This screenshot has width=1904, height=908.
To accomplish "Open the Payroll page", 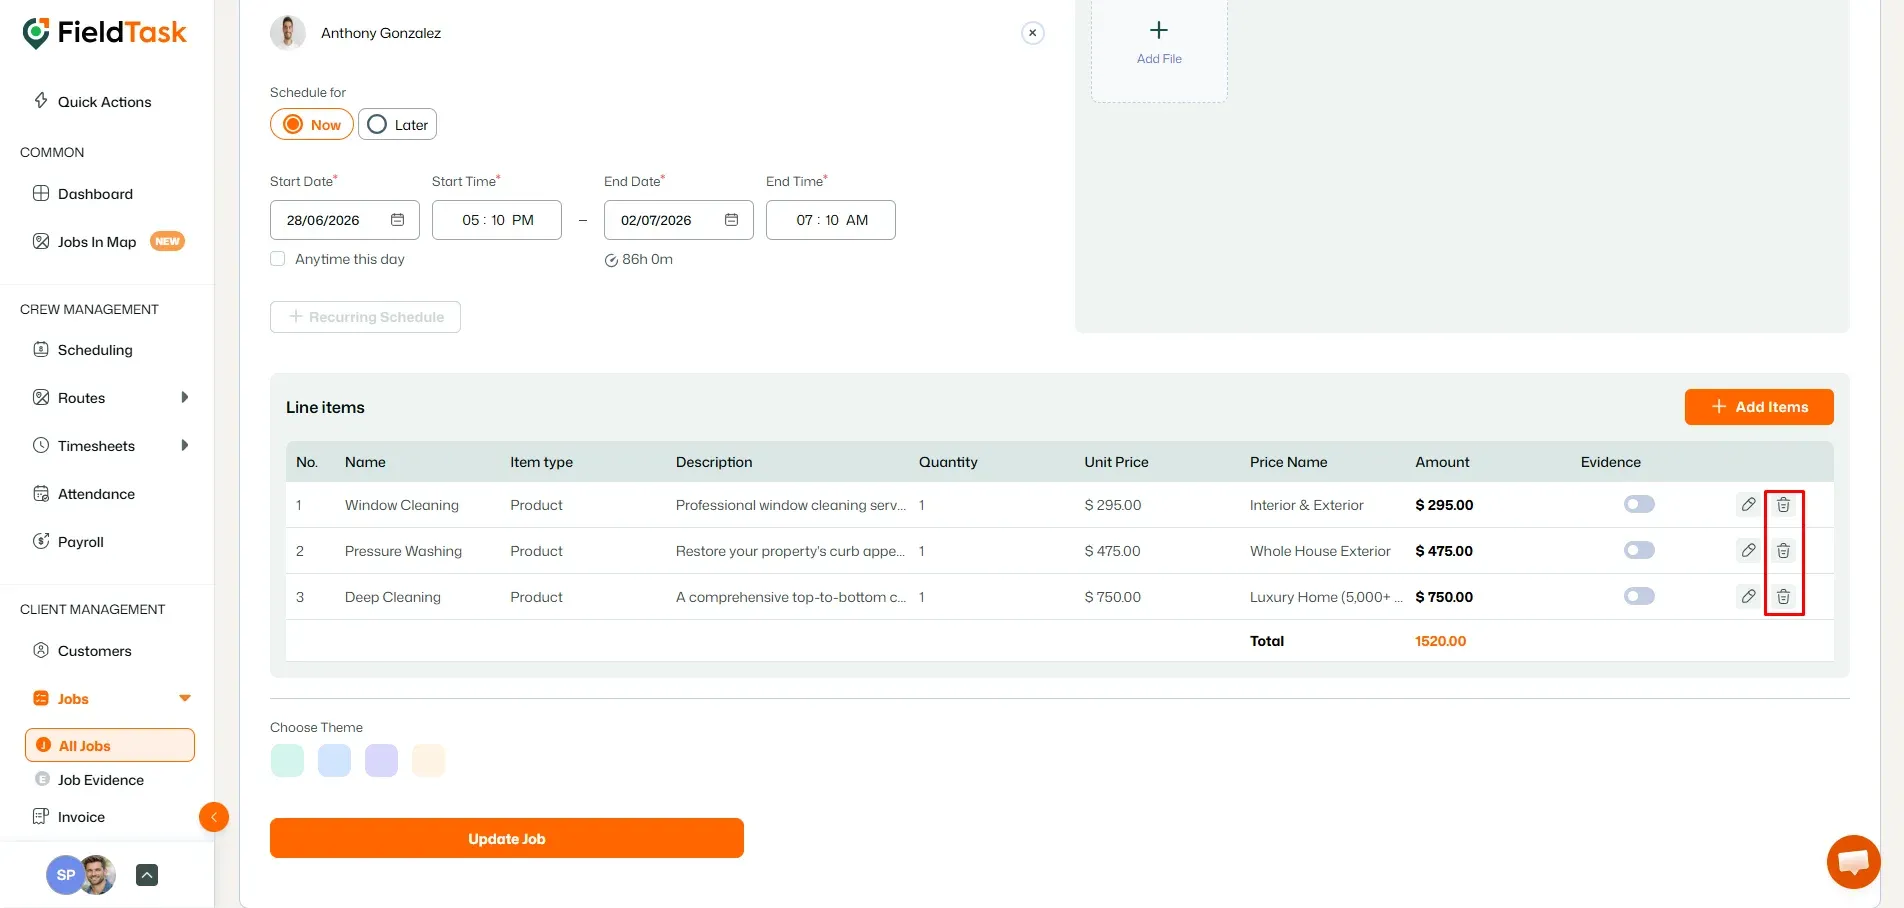I will pos(80,542).
